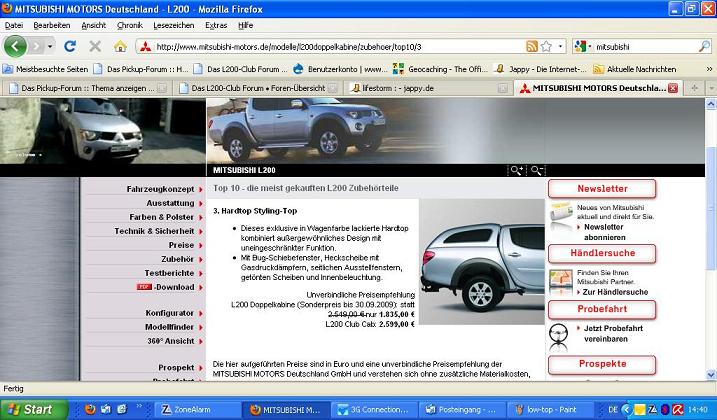The width and height of the screenshot is (717, 420).
Task: Click the Firefox quick launch icon
Action: tap(90, 409)
